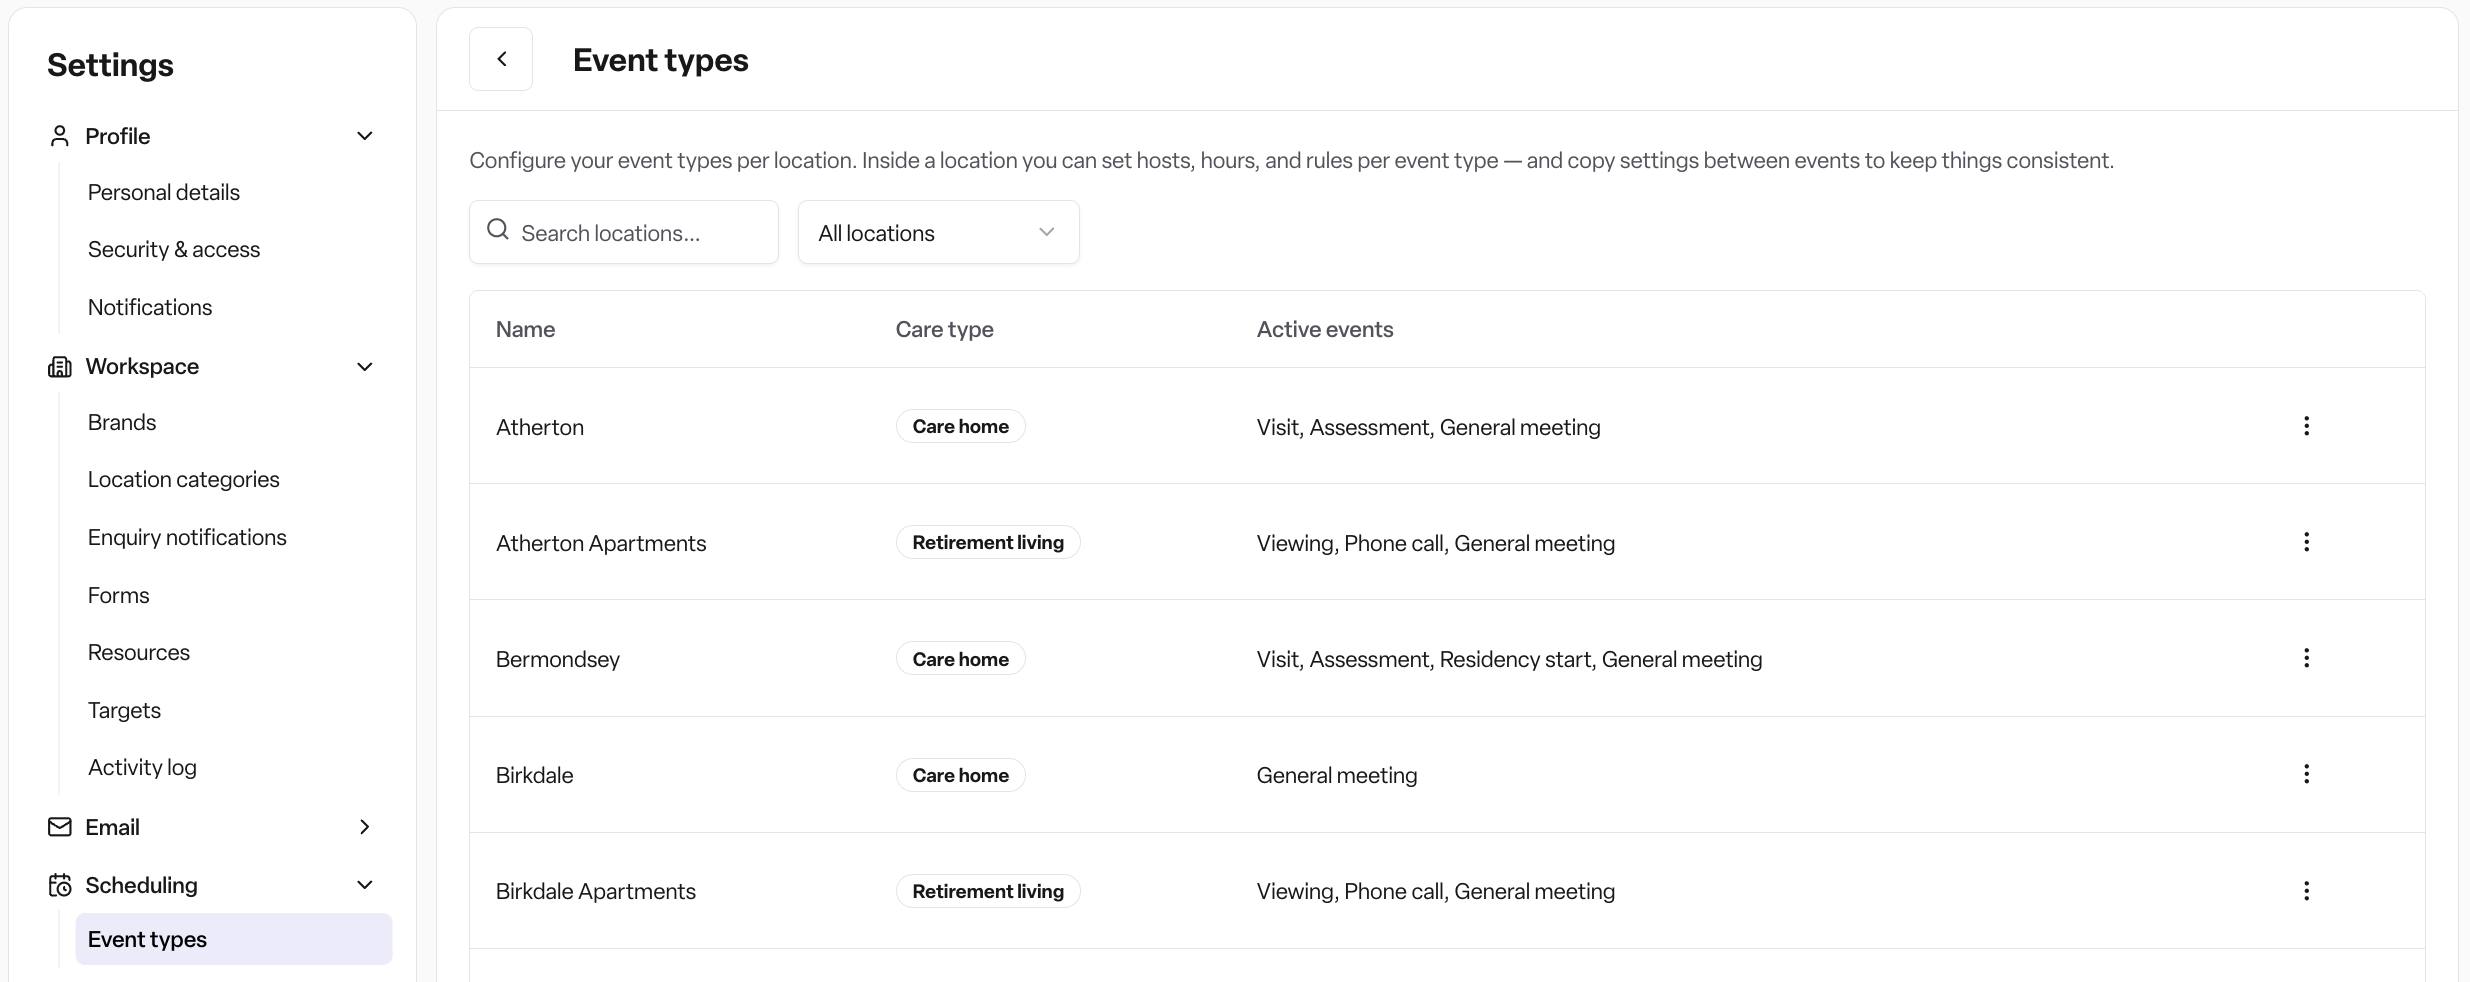Click the Email envelope icon in sidebar
The image size is (2470, 982).
click(60, 827)
